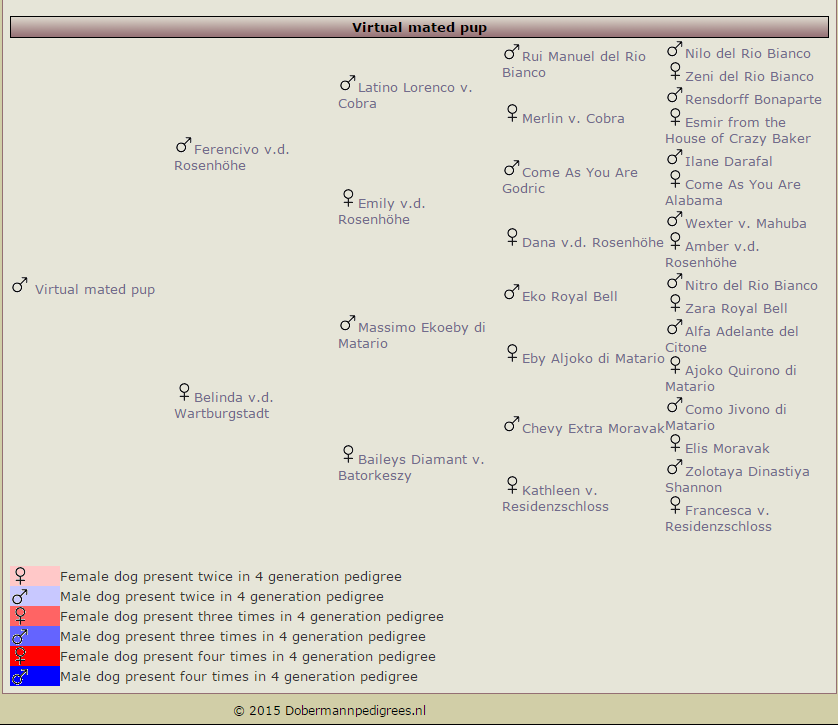This screenshot has width=838, height=725.
Task: Click male symbol beside Ferencivo v.d. Rosenhöhe
Action: point(183,145)
